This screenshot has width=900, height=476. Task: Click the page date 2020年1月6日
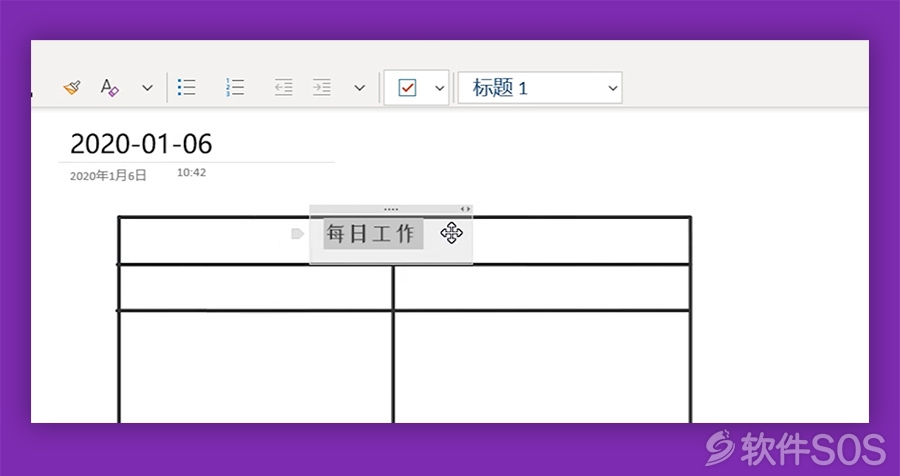[x=108, y=175]
